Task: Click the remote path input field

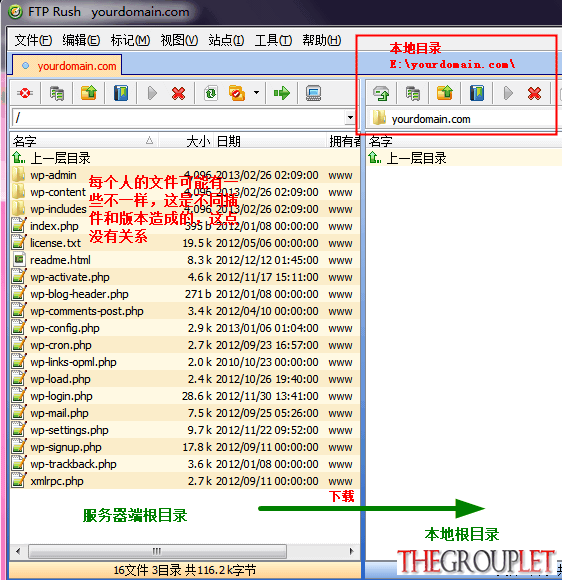Action: pos(179,118)
